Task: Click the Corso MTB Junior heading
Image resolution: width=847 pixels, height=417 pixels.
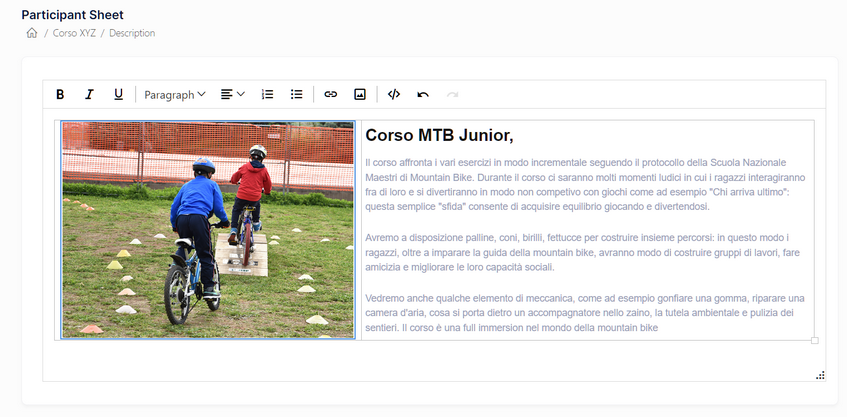Action: click(x=439, y=135)
